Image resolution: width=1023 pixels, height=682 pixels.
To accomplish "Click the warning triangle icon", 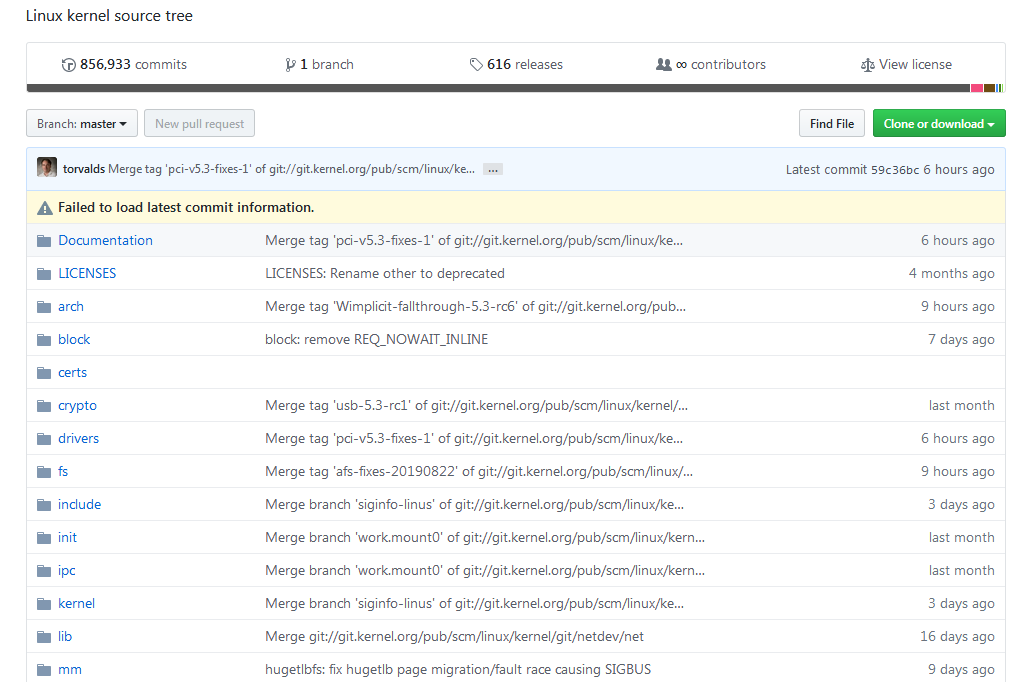I will pos(44,208).
